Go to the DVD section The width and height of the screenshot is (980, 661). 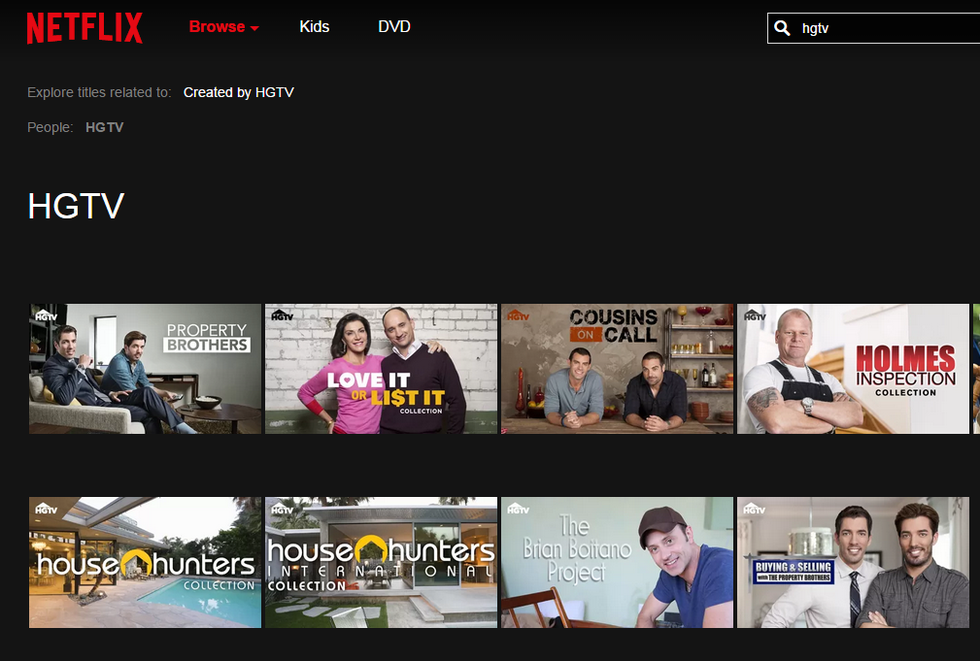394,27
